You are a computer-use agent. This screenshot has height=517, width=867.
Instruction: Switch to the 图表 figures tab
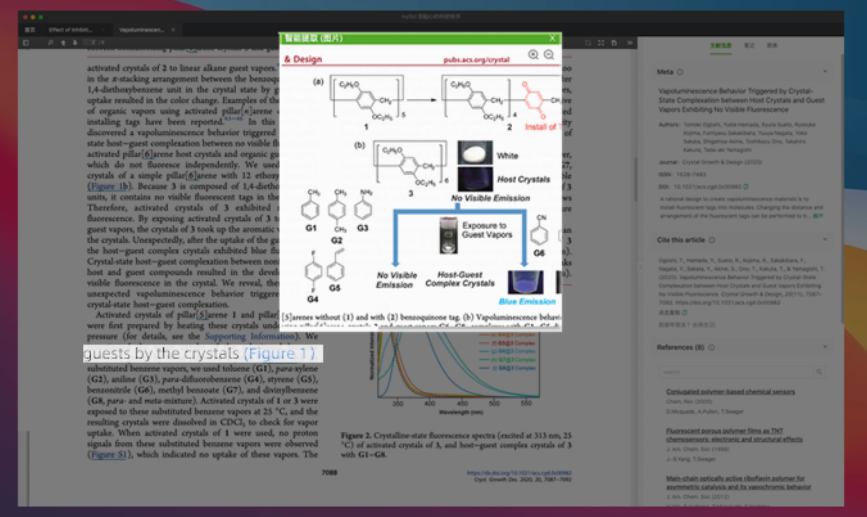[x=772, y=45]
